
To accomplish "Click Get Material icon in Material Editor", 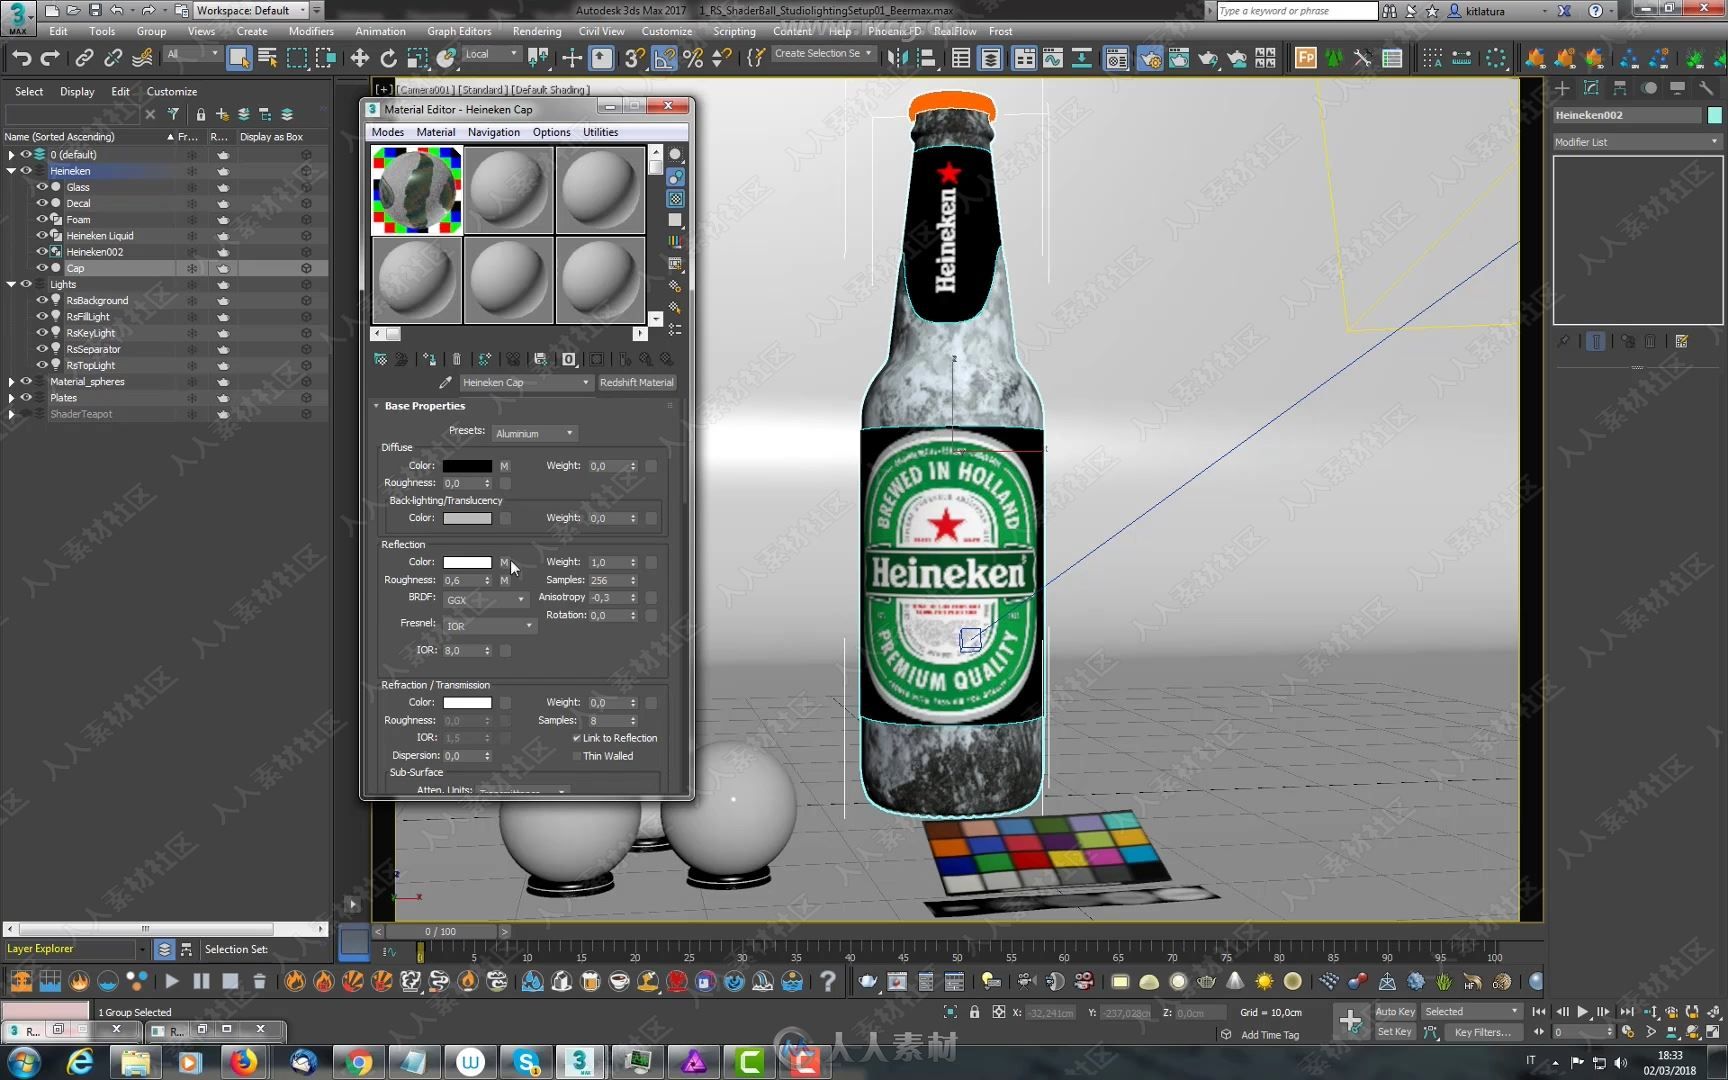I will point(380,359).
